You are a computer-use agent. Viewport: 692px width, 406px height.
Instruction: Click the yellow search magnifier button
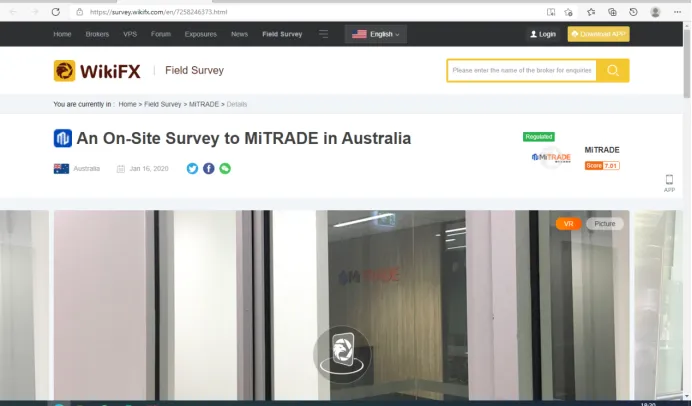[613, 70]
